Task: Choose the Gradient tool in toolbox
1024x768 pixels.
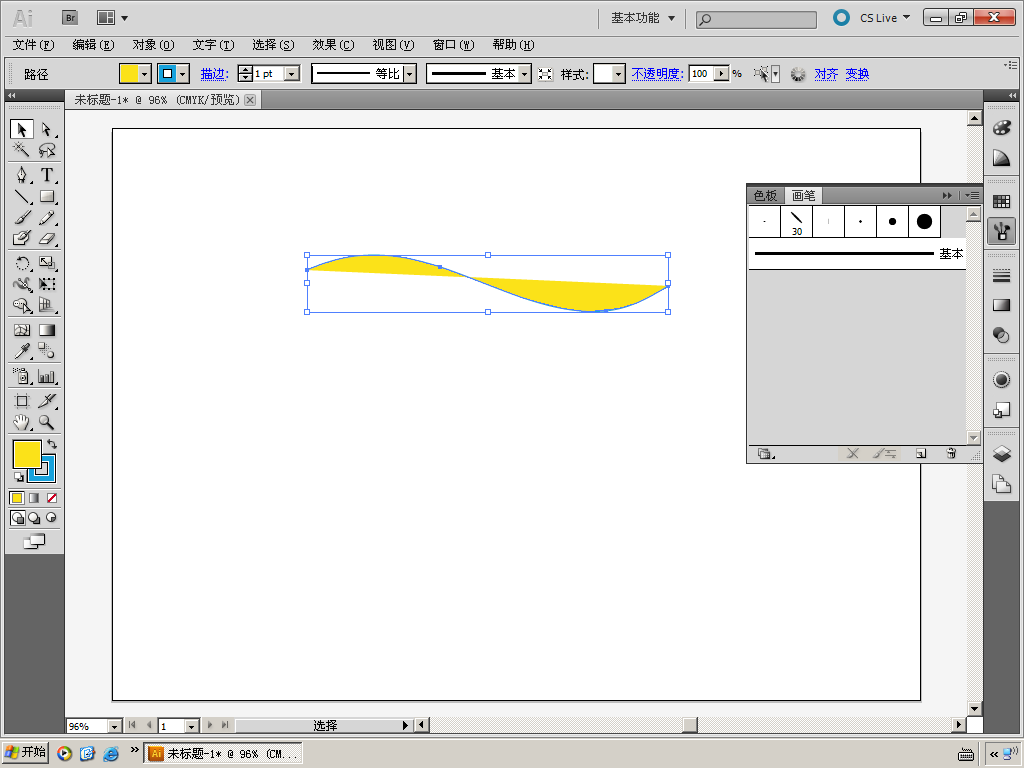Action: click(x=46, y=330)
